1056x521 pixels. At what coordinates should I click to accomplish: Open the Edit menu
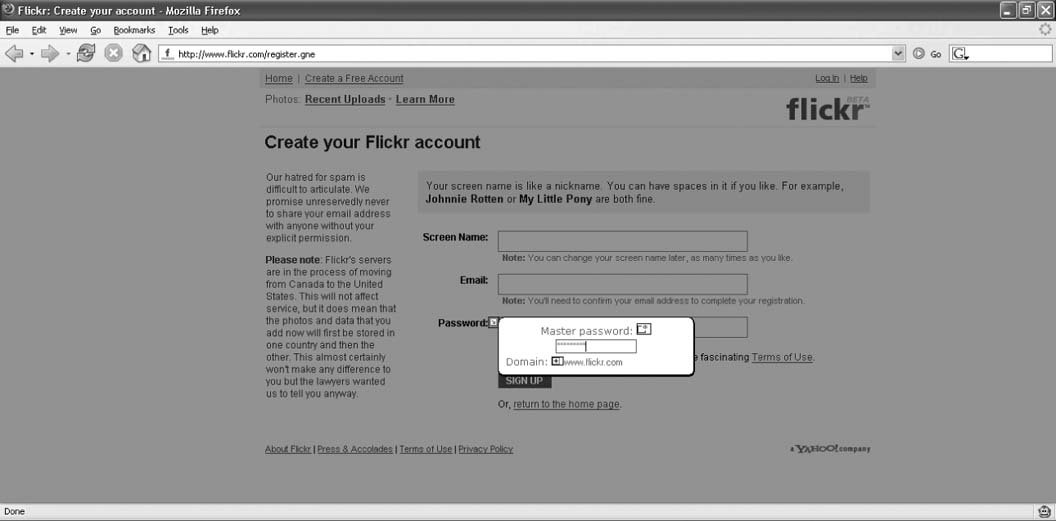pyautogui.click(x=39, y=30)
